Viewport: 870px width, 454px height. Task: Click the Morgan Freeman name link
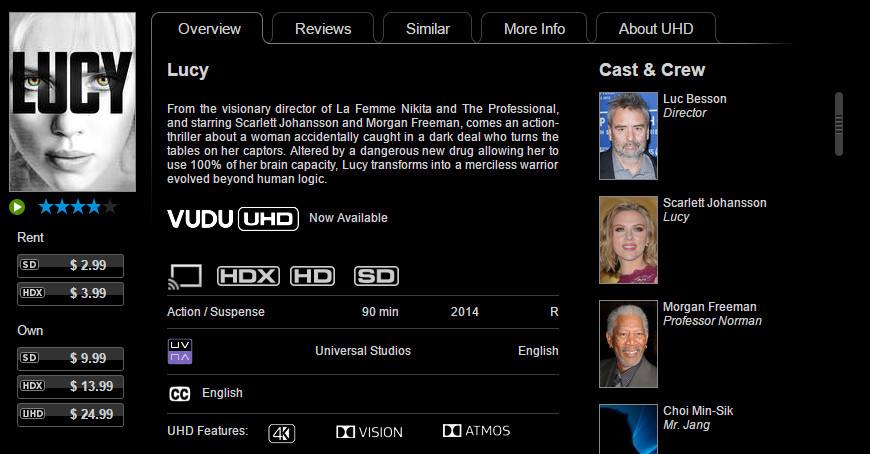710,307
